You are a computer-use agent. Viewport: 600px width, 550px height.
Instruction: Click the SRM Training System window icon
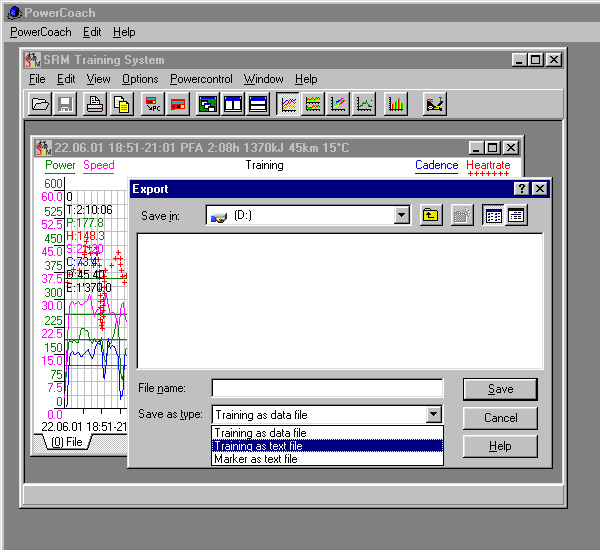[x=32, y=60]
